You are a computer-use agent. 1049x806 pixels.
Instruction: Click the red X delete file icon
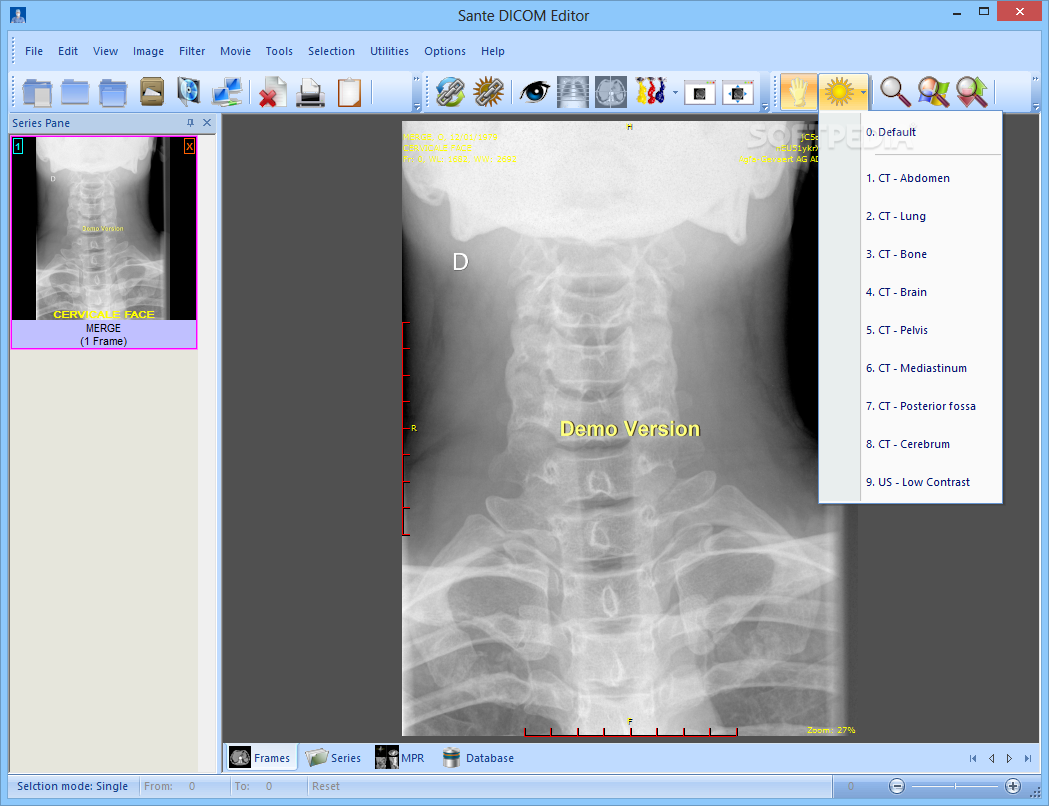pos(272,92)
